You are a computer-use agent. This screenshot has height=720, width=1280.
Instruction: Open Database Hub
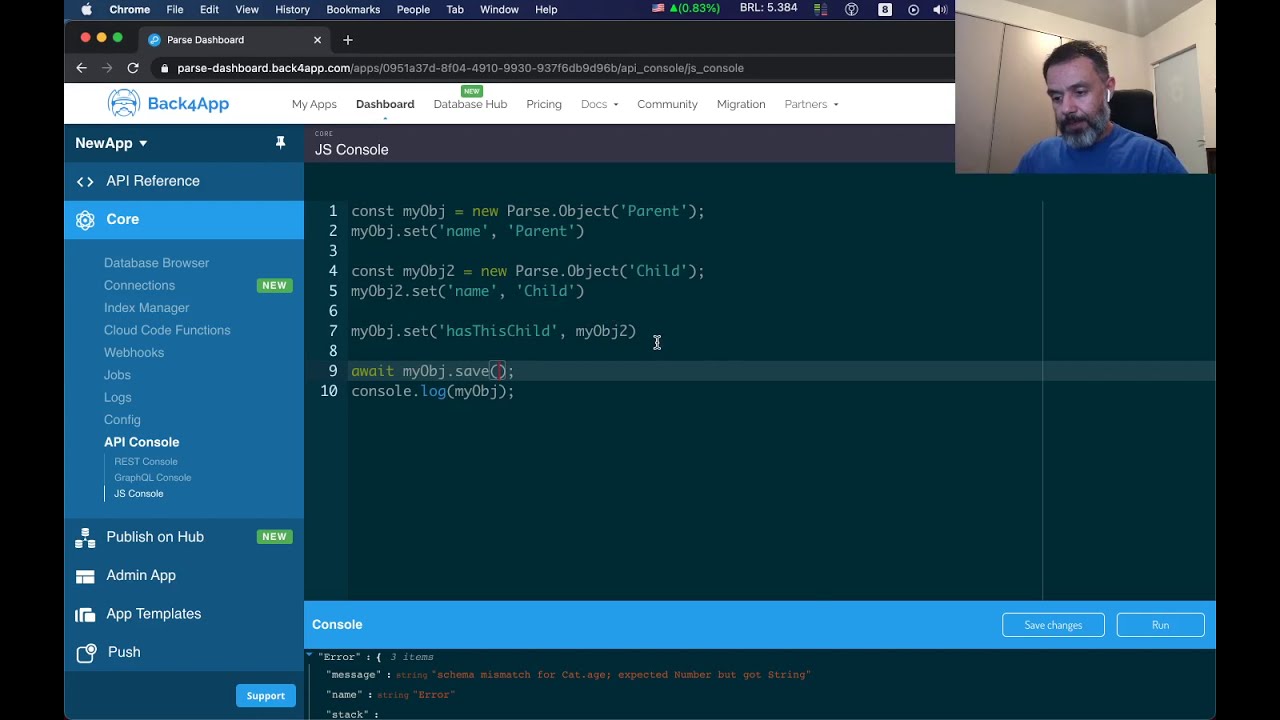point(470,104)
